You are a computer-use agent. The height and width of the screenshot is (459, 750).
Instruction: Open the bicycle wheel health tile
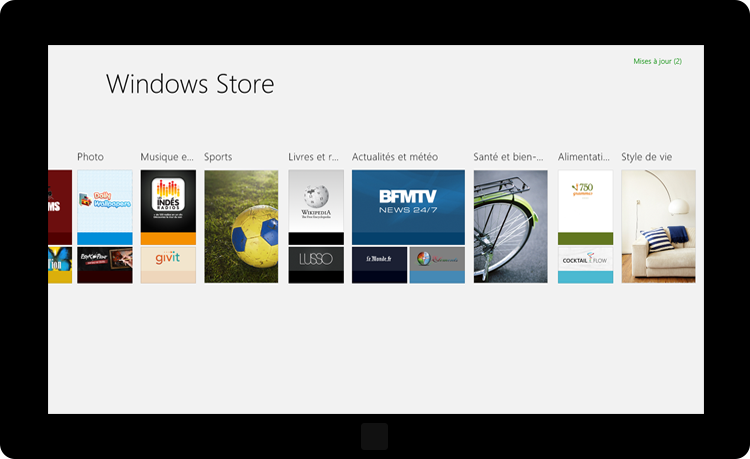pyautogui.click(x=510, y=226)
